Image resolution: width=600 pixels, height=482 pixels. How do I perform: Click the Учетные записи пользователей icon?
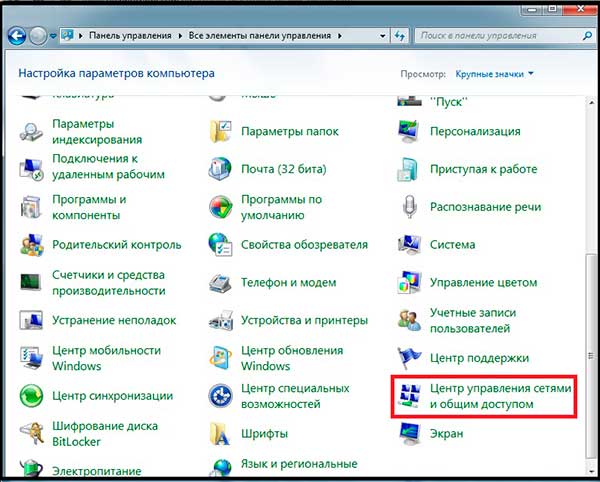[x=409, y=321]
